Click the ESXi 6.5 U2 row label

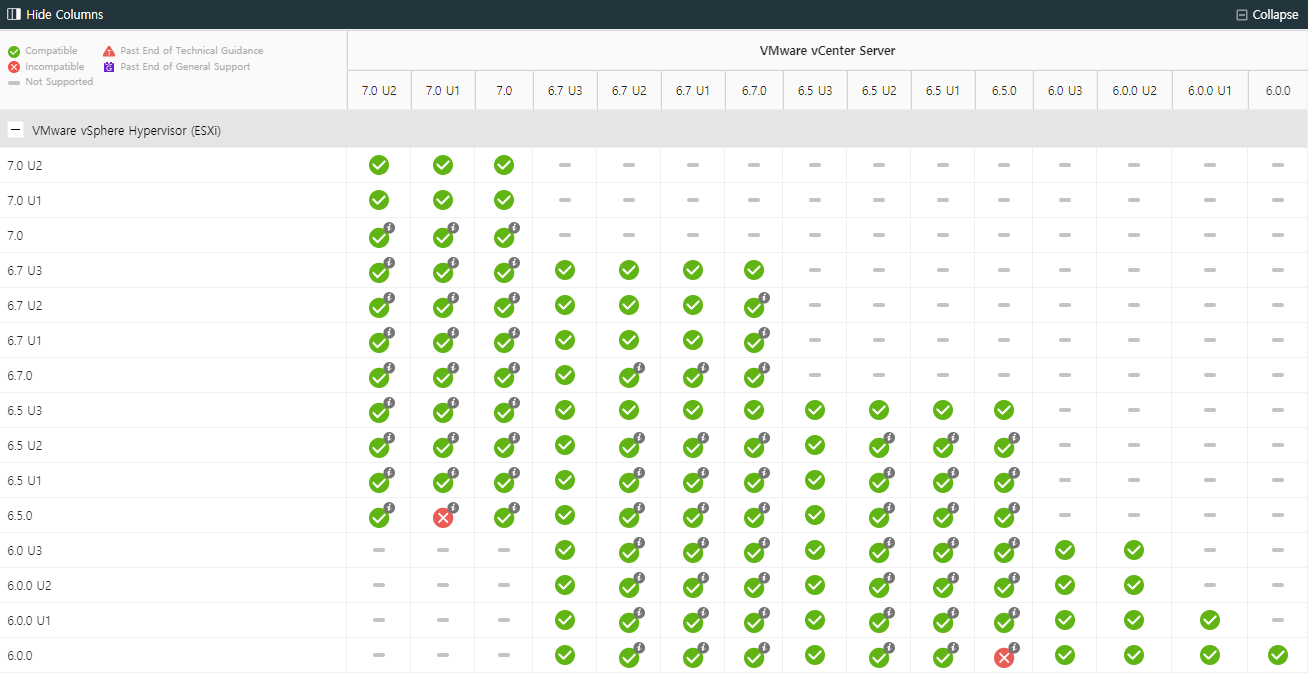point(24,445)
